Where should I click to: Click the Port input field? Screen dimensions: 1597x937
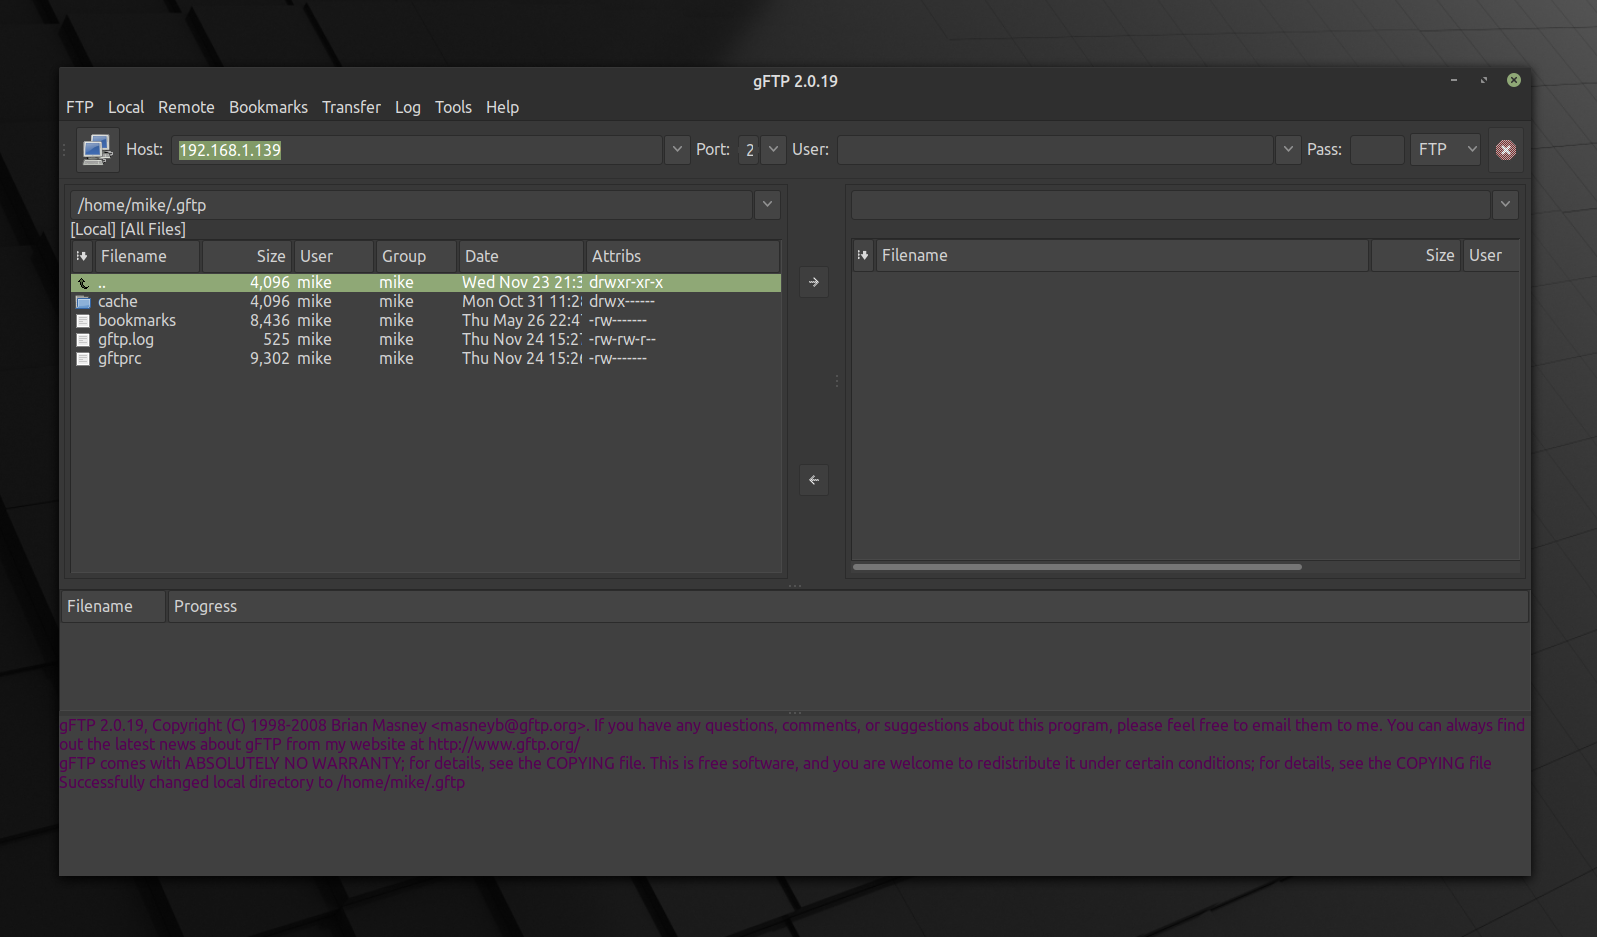point(749,150)
